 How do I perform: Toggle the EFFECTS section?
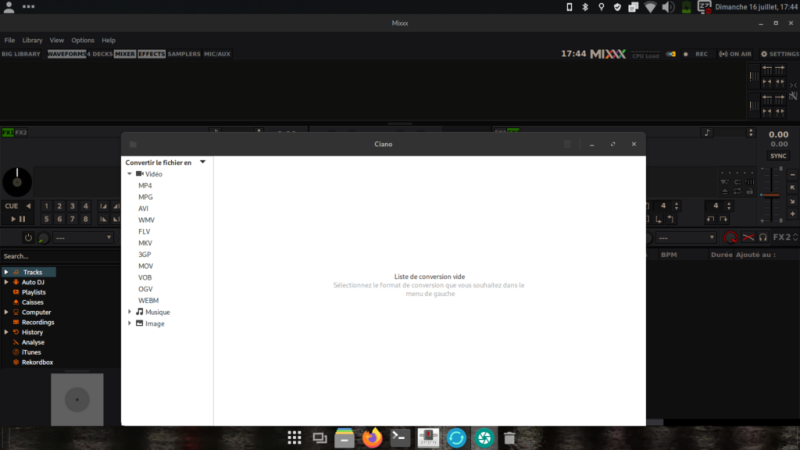point(152,54)
